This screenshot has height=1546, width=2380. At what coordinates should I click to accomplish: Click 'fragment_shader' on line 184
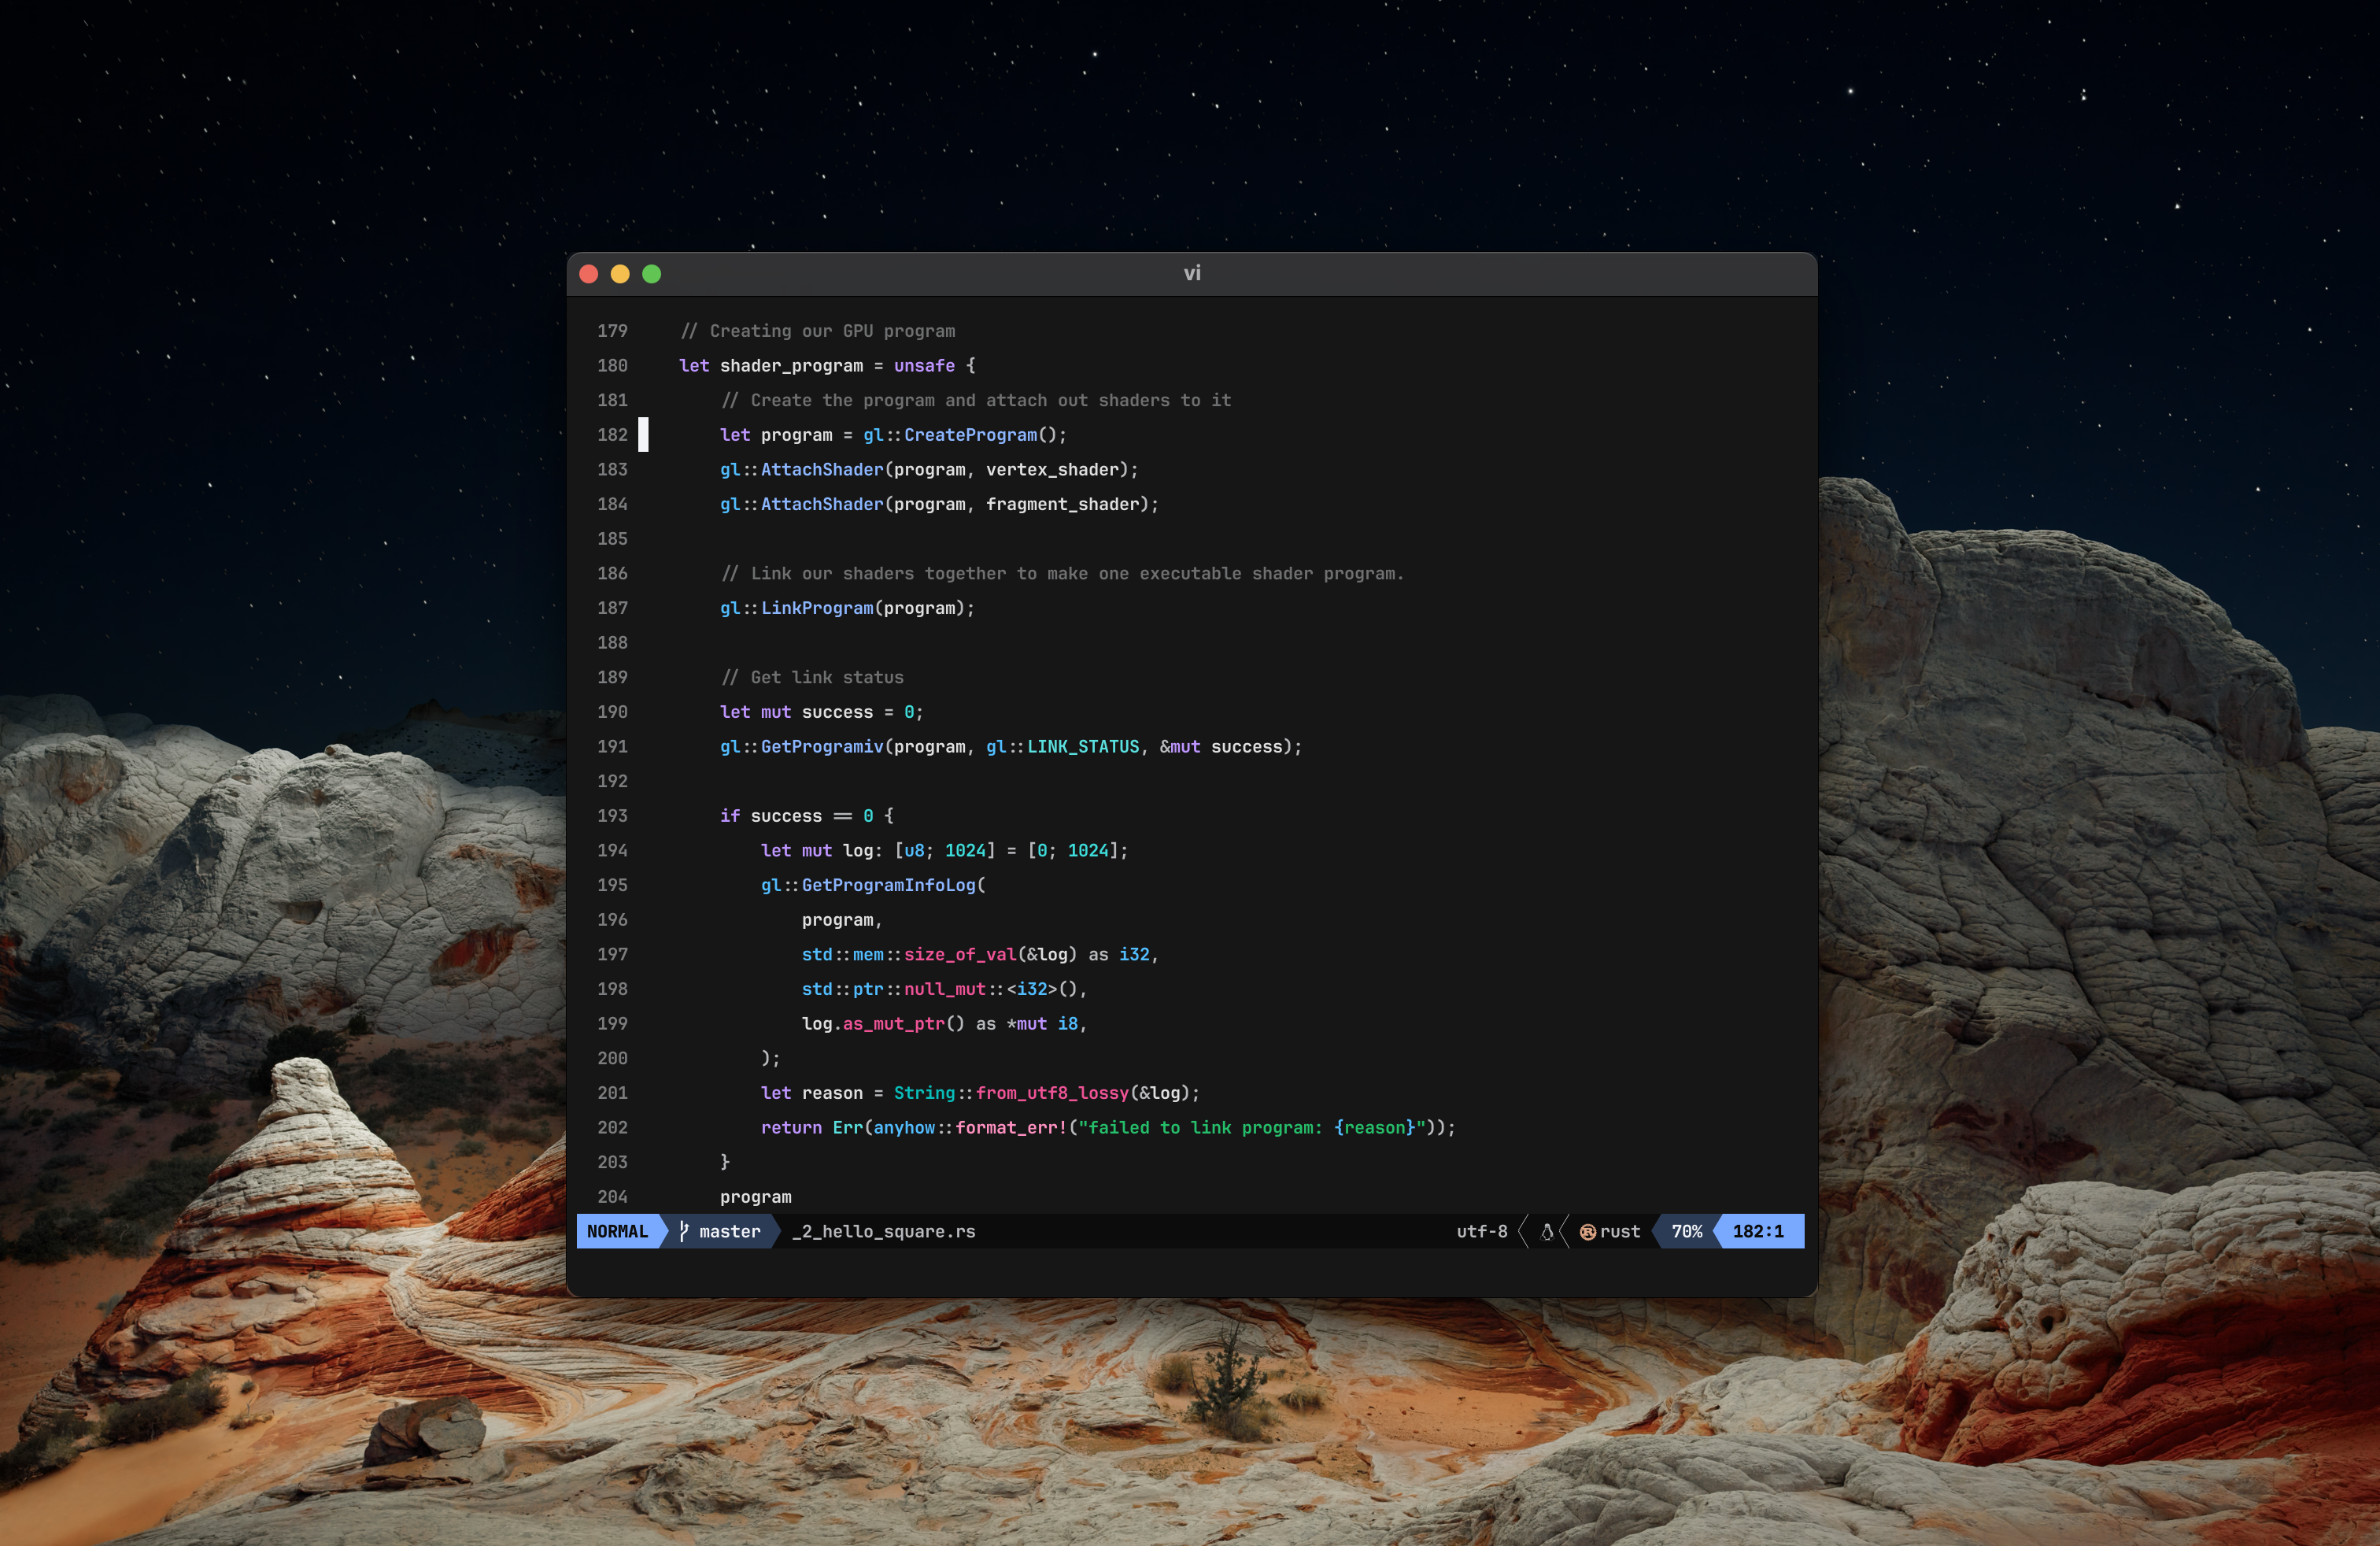pos(1063,504)
